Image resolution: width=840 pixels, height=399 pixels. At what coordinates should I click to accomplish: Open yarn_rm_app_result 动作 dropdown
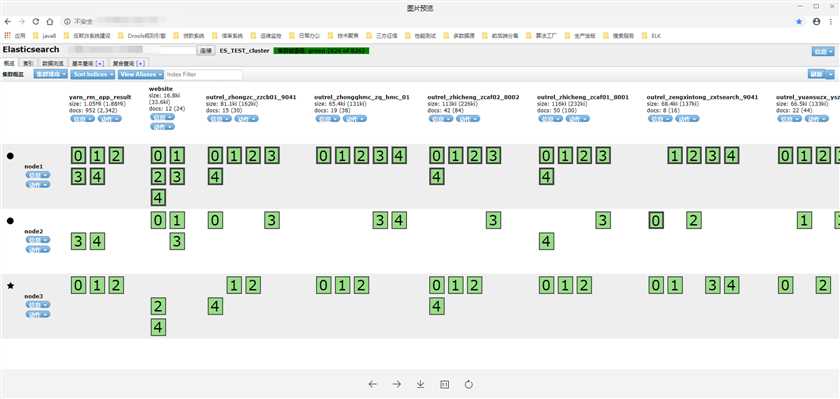point(109,118)
